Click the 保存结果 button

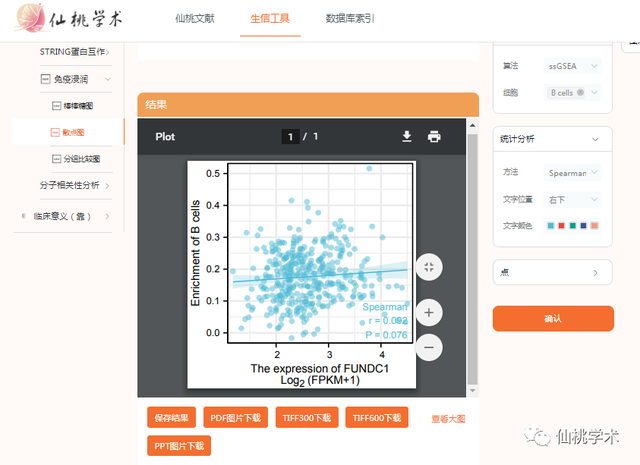(171, 417)
